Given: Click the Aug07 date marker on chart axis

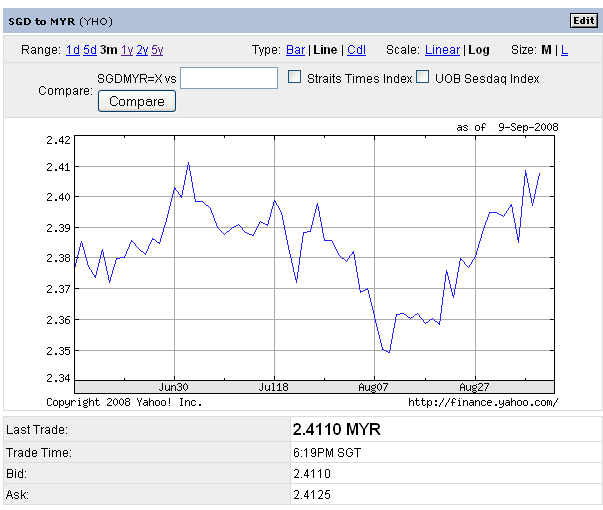Looking at the screenshot, I should [x=373, y=386].
